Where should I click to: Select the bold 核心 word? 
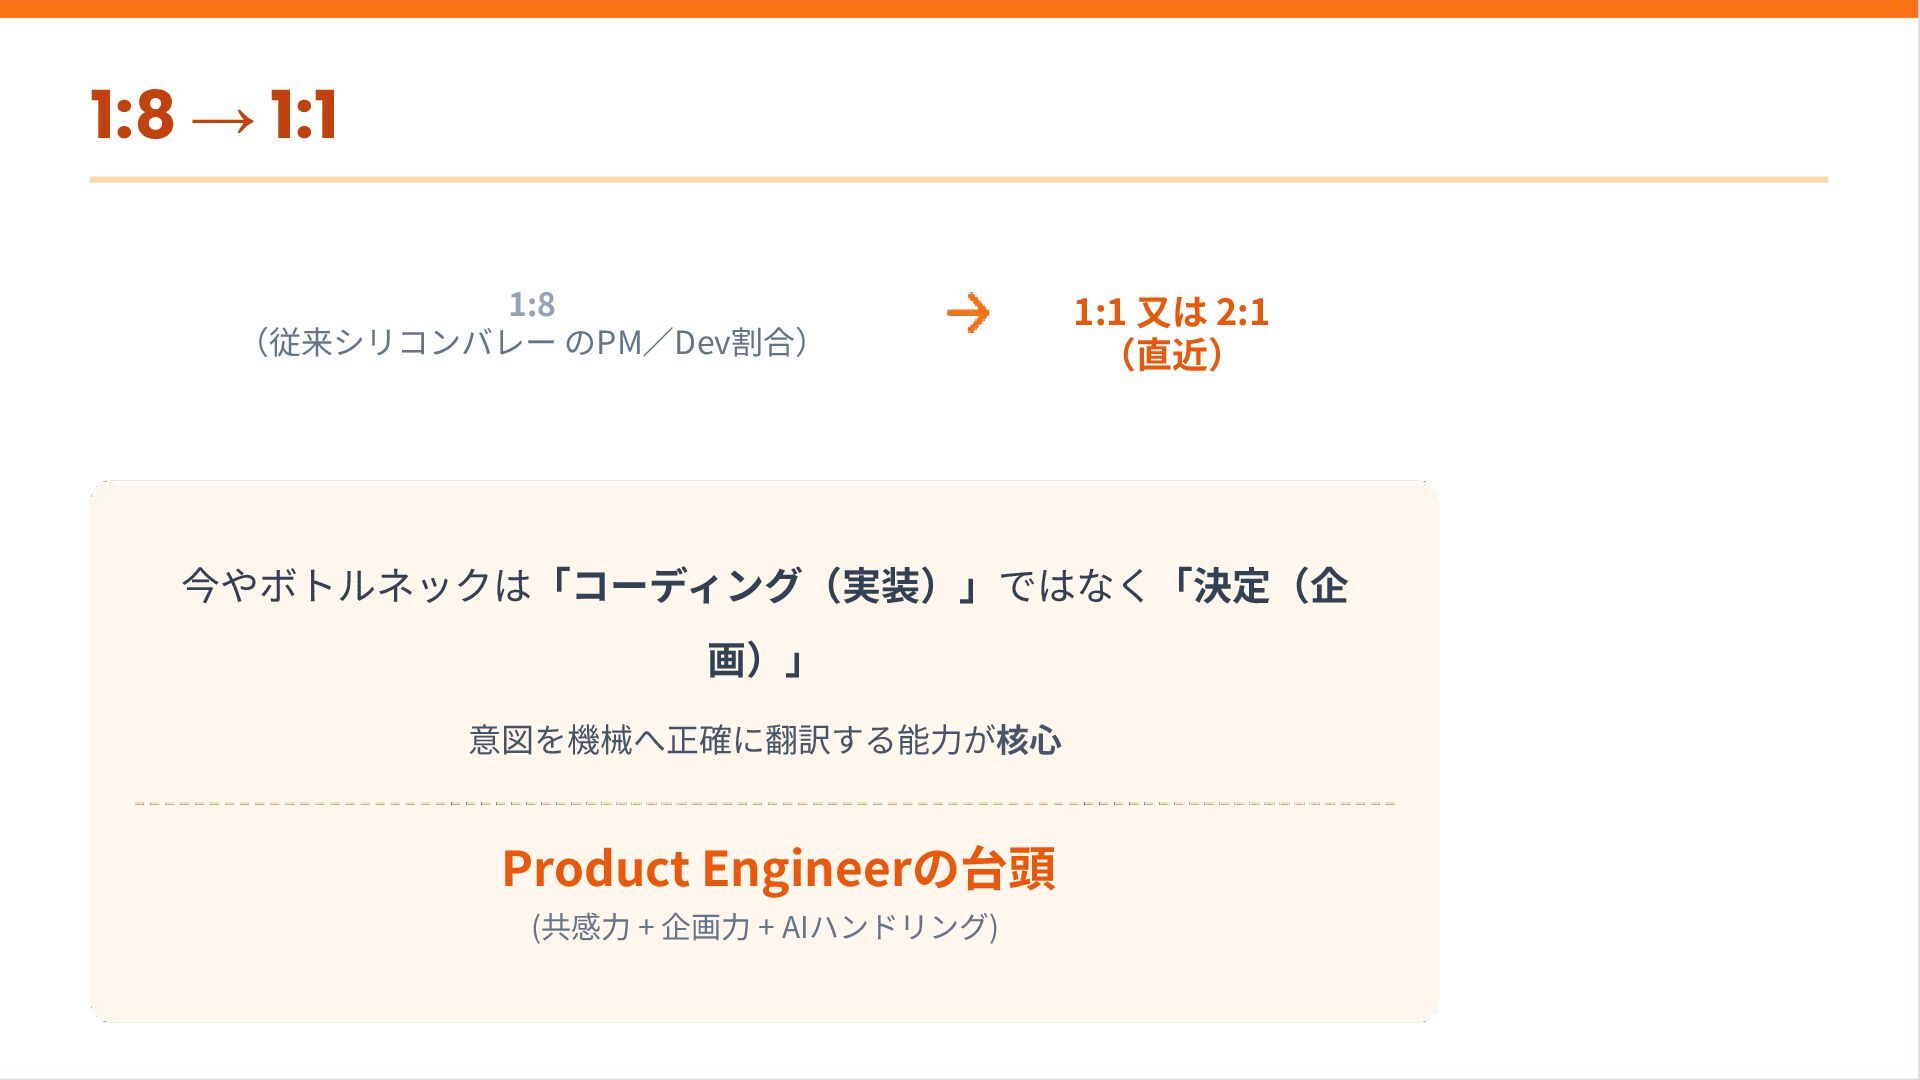[1029, 740]
